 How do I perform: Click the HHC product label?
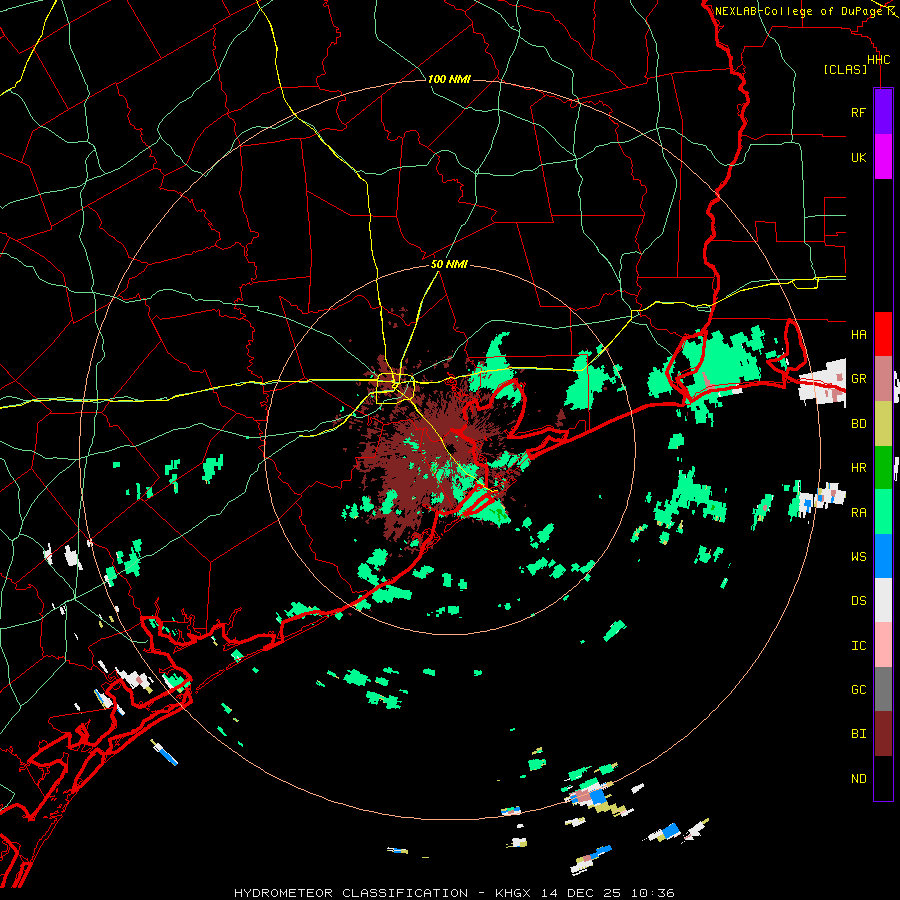coord(878,60)
